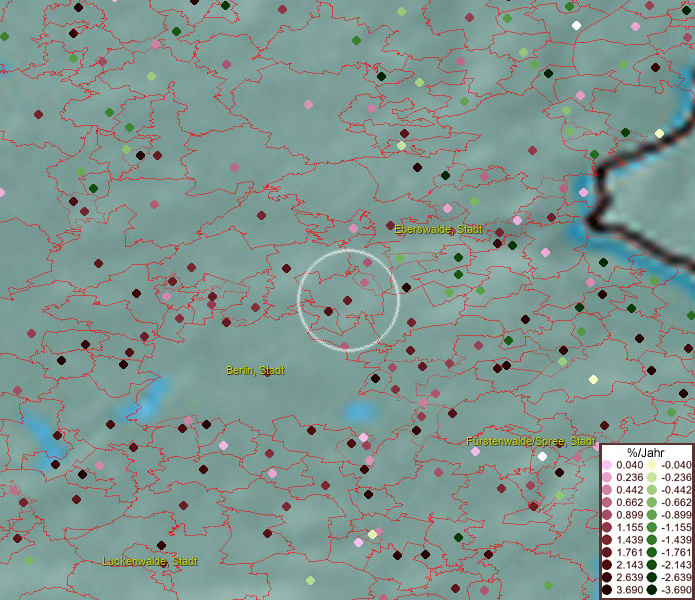695x600 pixels.
Task: Click the -1.761 legend value text
Action: click(675, 553)
